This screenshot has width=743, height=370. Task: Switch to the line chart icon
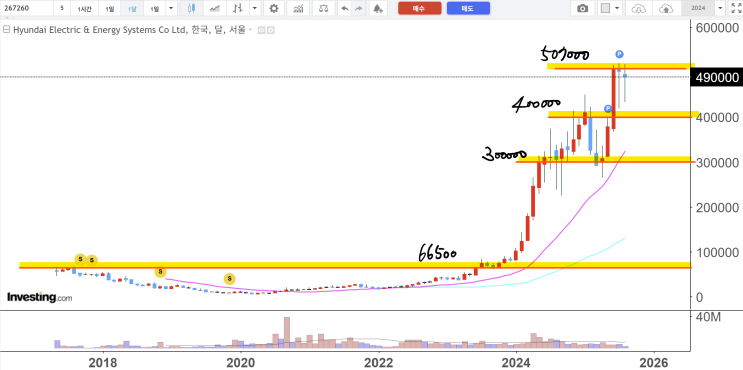pyautogui.click(x=215, y=8)
